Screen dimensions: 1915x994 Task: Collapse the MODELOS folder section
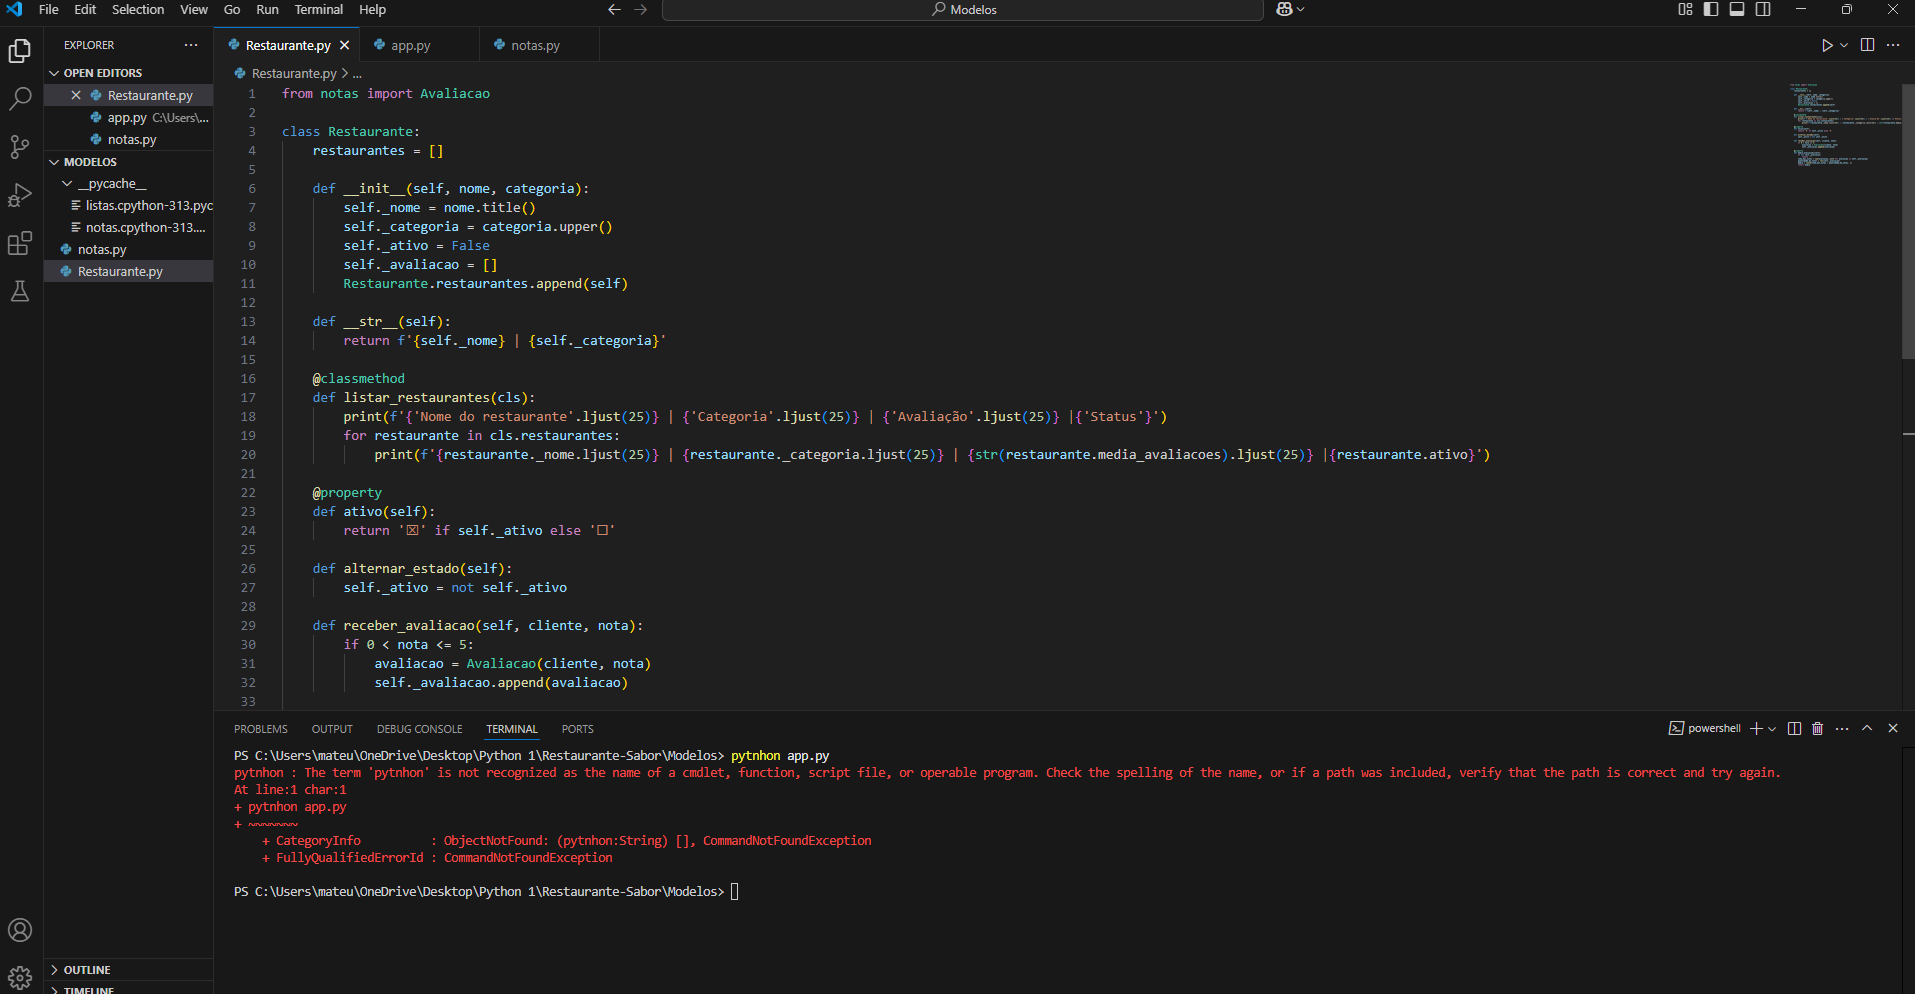tap(55, 162)
